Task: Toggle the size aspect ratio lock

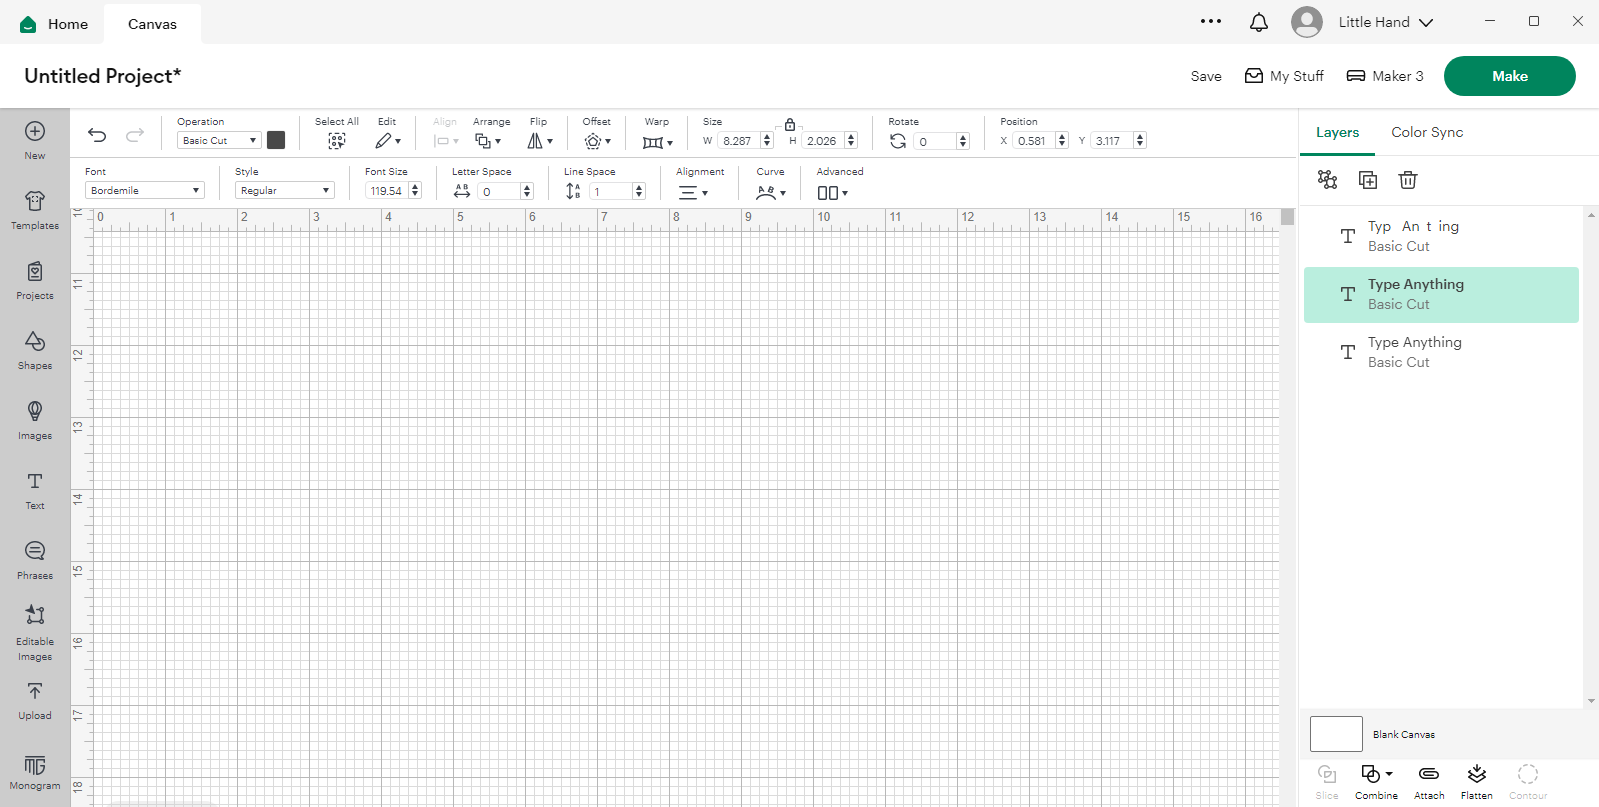Action: 790,125
